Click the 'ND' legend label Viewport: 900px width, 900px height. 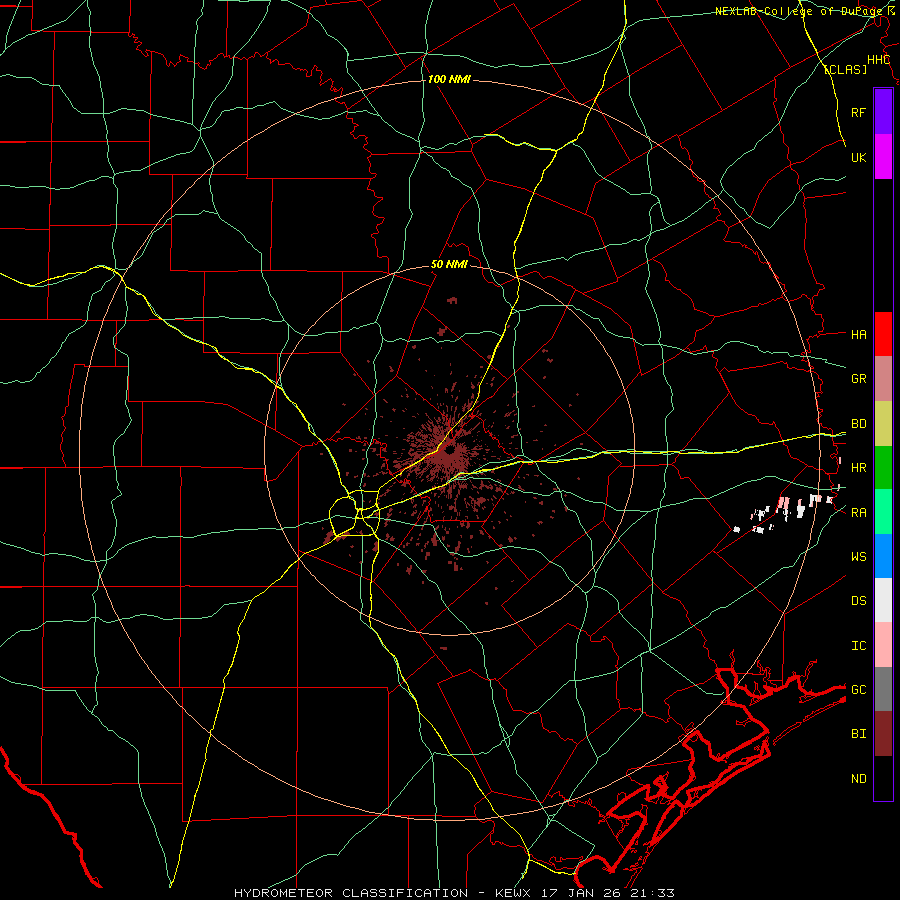click(x=858, y=779)
